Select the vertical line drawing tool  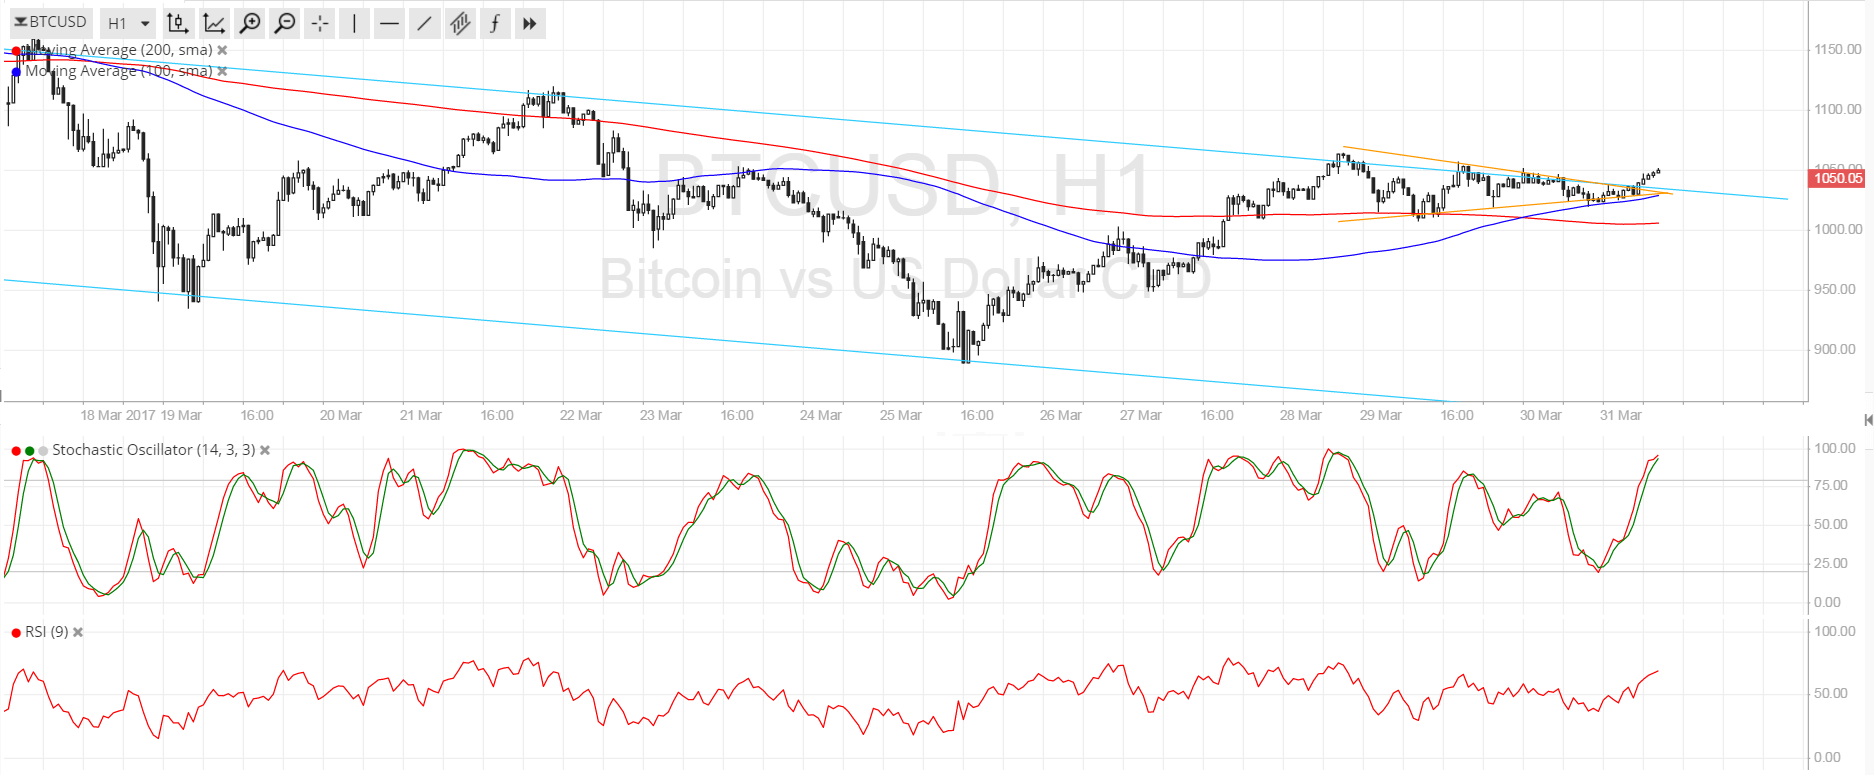point(354,23)
